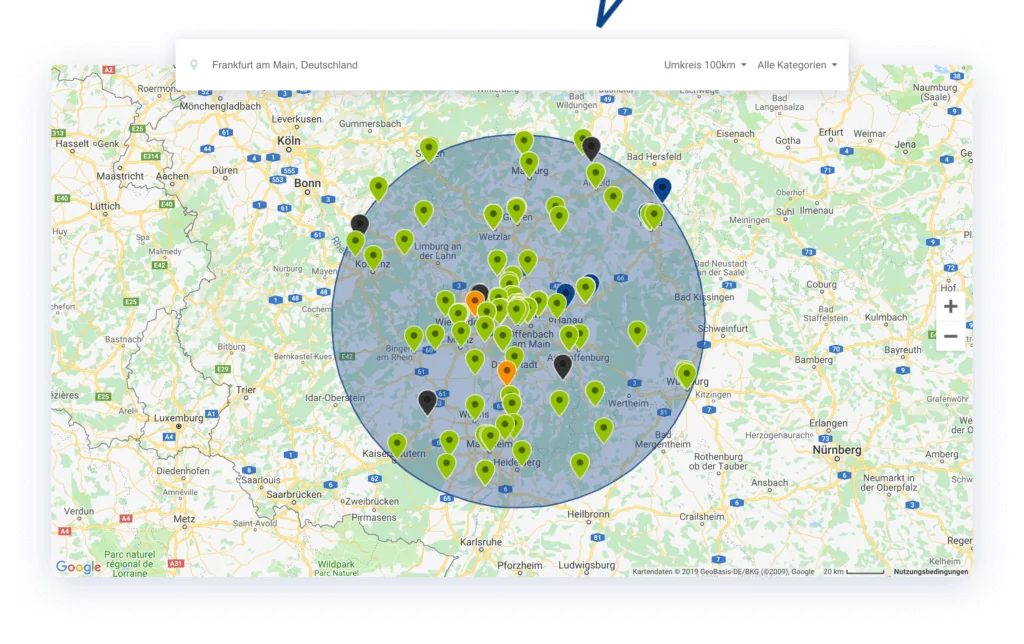Select the orange marker south of Darmstadt

coord(507,372)
